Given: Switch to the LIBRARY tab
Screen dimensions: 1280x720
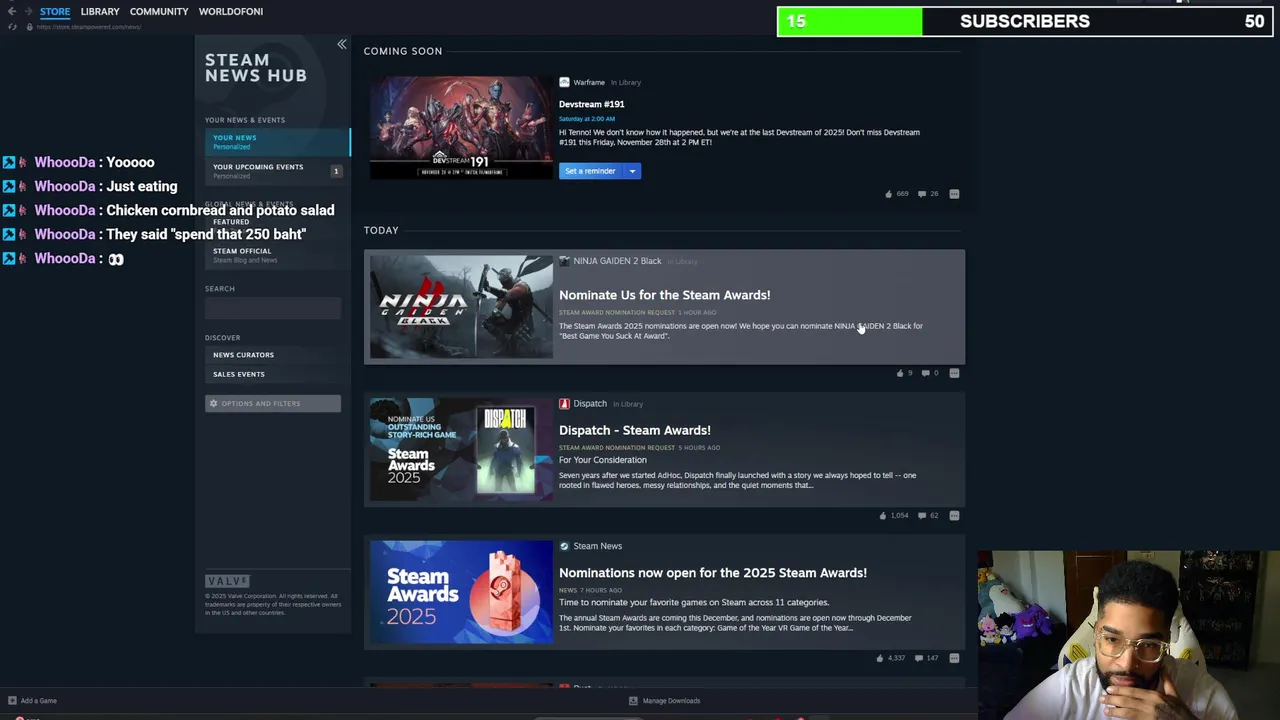Looking at the screenshot, I should [x=100, y=11].
